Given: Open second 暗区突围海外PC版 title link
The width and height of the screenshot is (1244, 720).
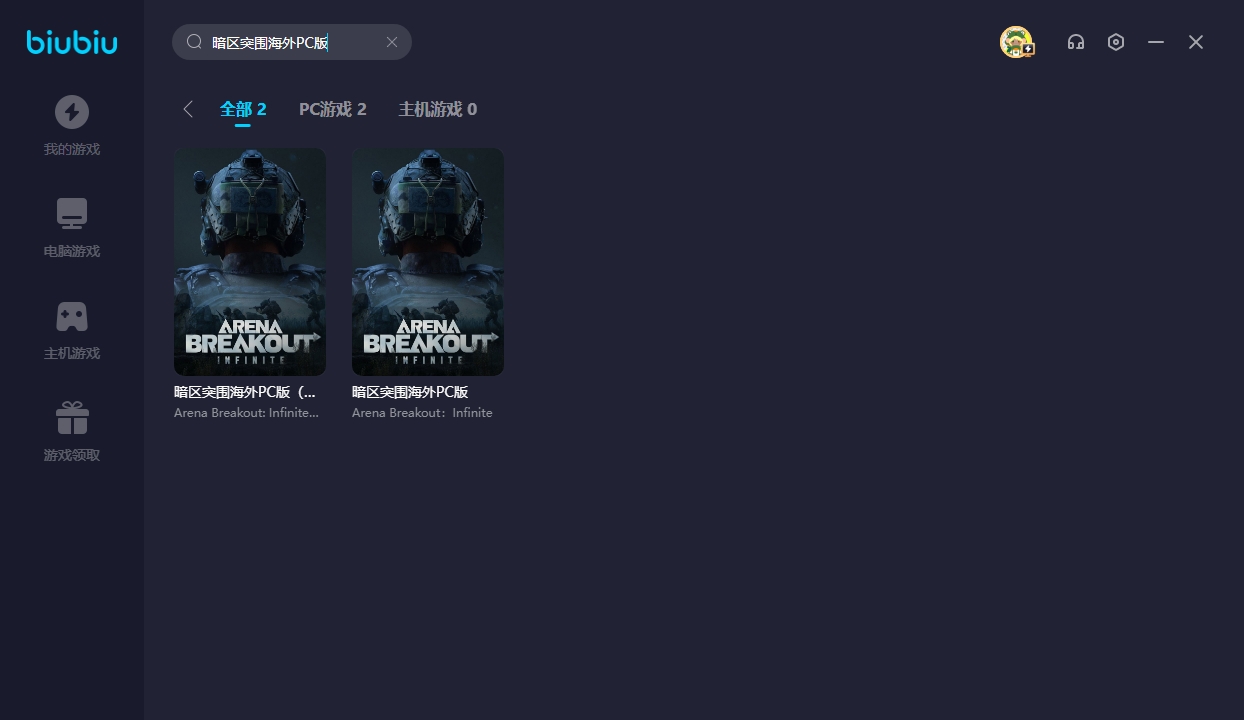Looking at the screenshot, I should click(410, 392).
